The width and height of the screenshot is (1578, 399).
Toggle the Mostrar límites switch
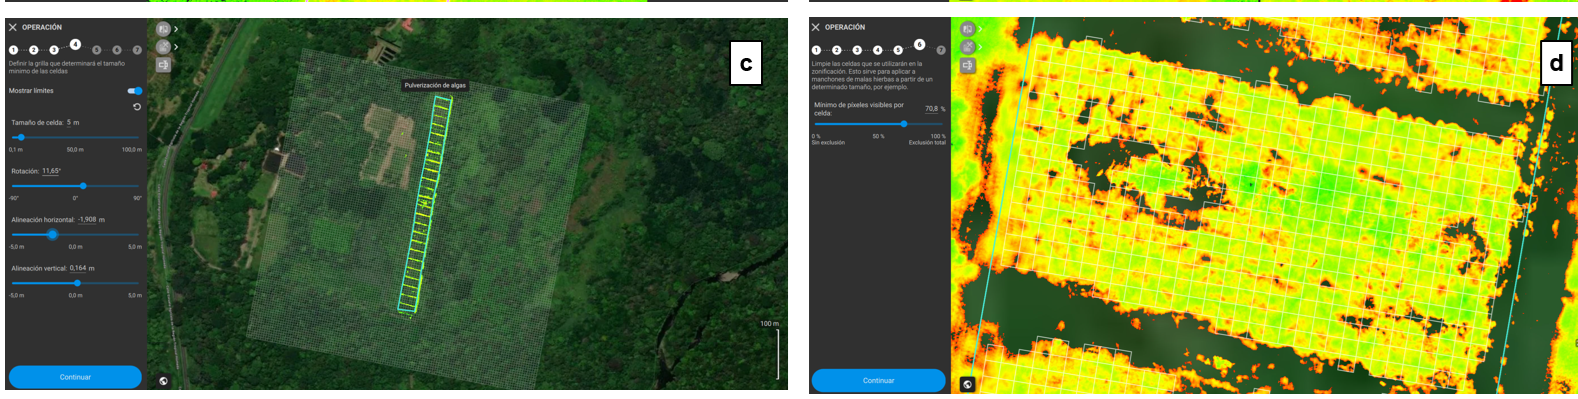[x=135, y=91]
